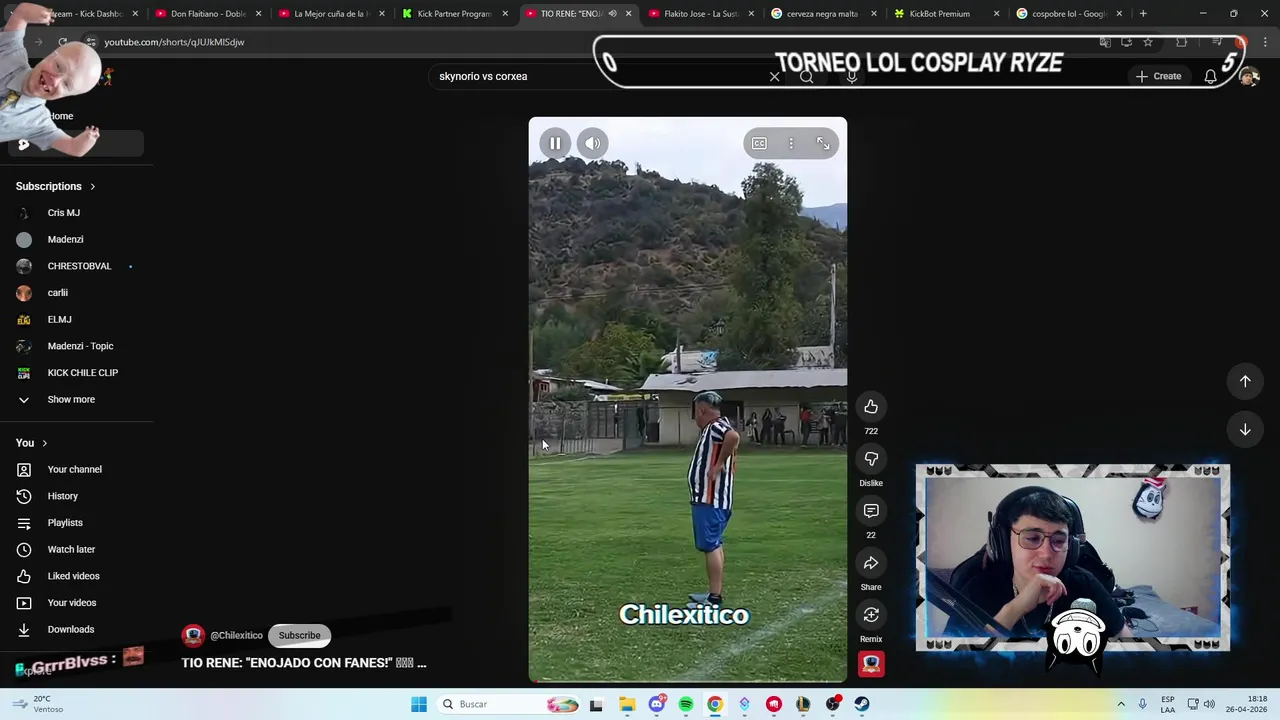Open the Shorts player more options menu
This screenshot has height=720, width=1280.
(791, 143)
